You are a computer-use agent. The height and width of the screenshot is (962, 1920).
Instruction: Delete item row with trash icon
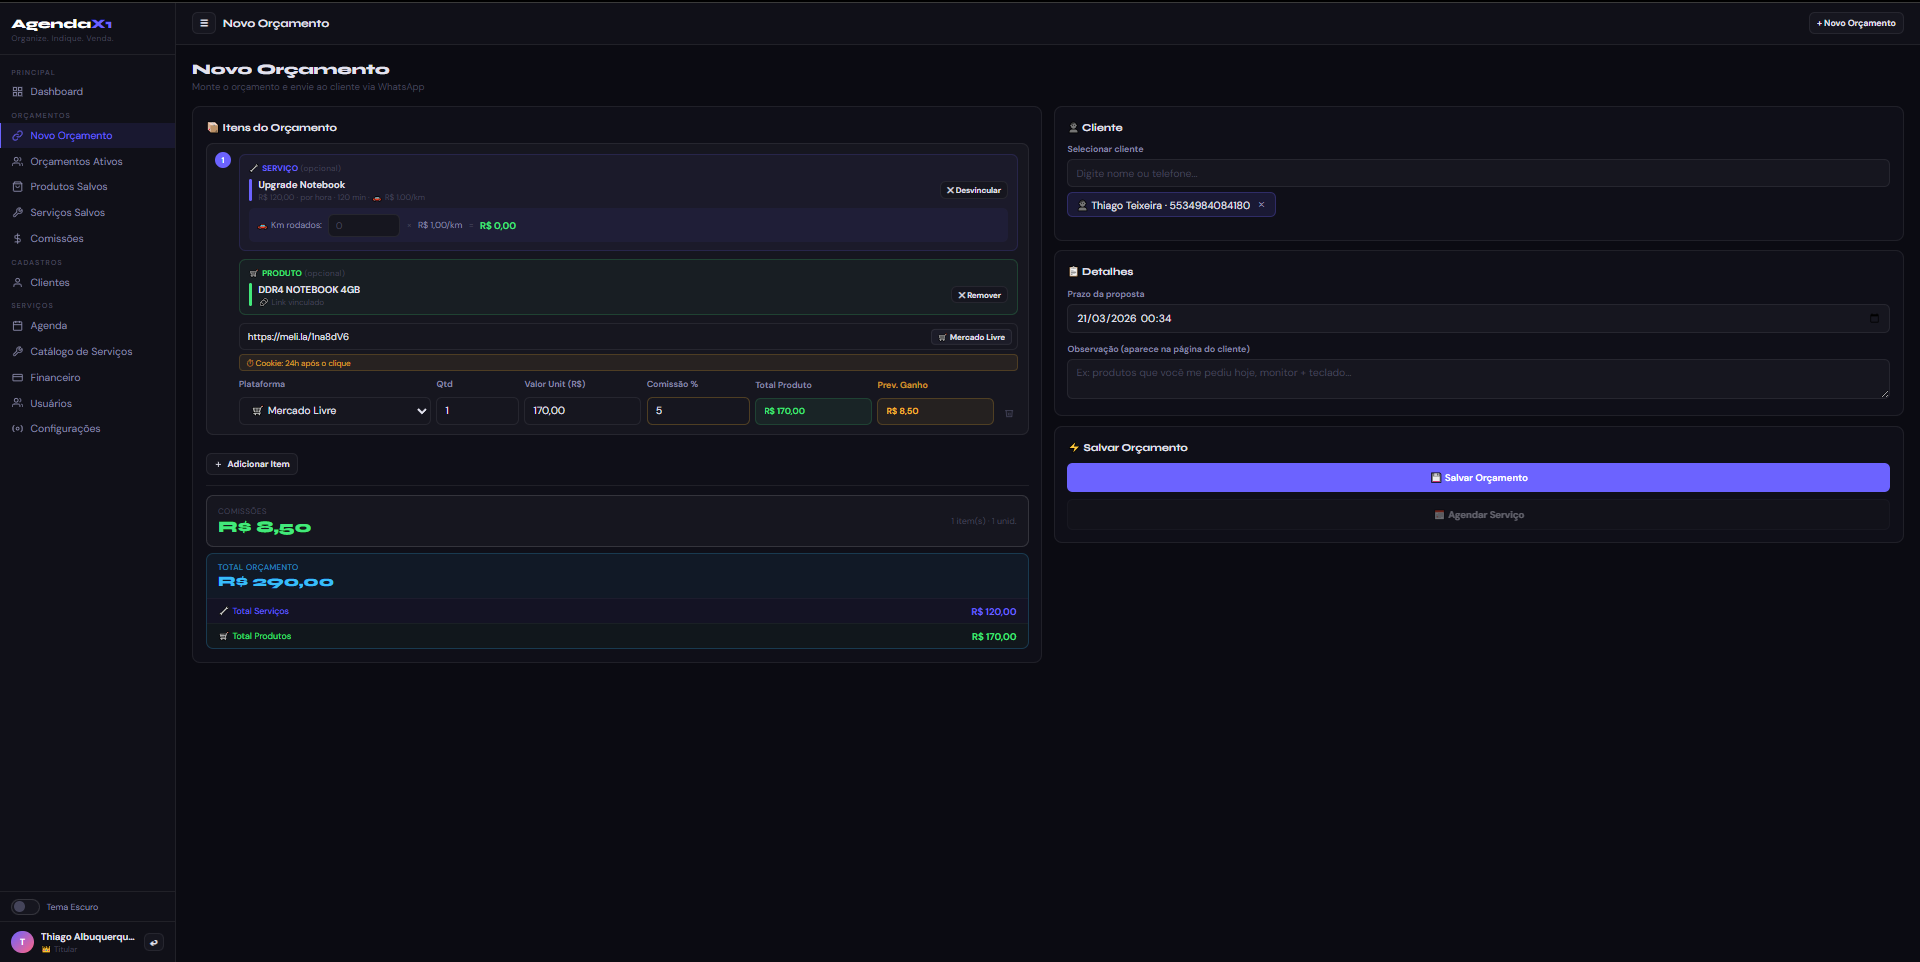click(1009, 413)
